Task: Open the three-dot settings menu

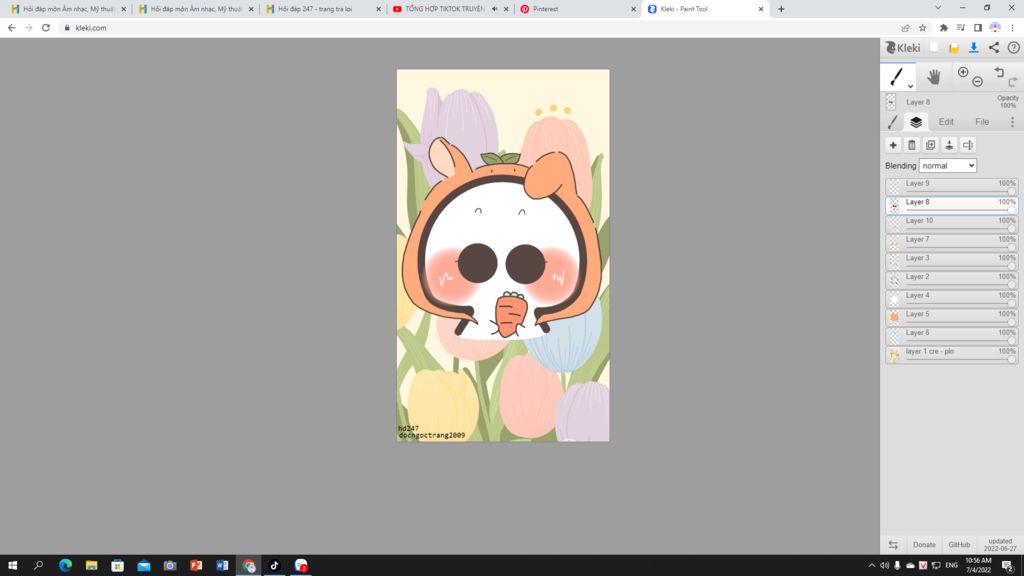Action: click(1012, 122)
